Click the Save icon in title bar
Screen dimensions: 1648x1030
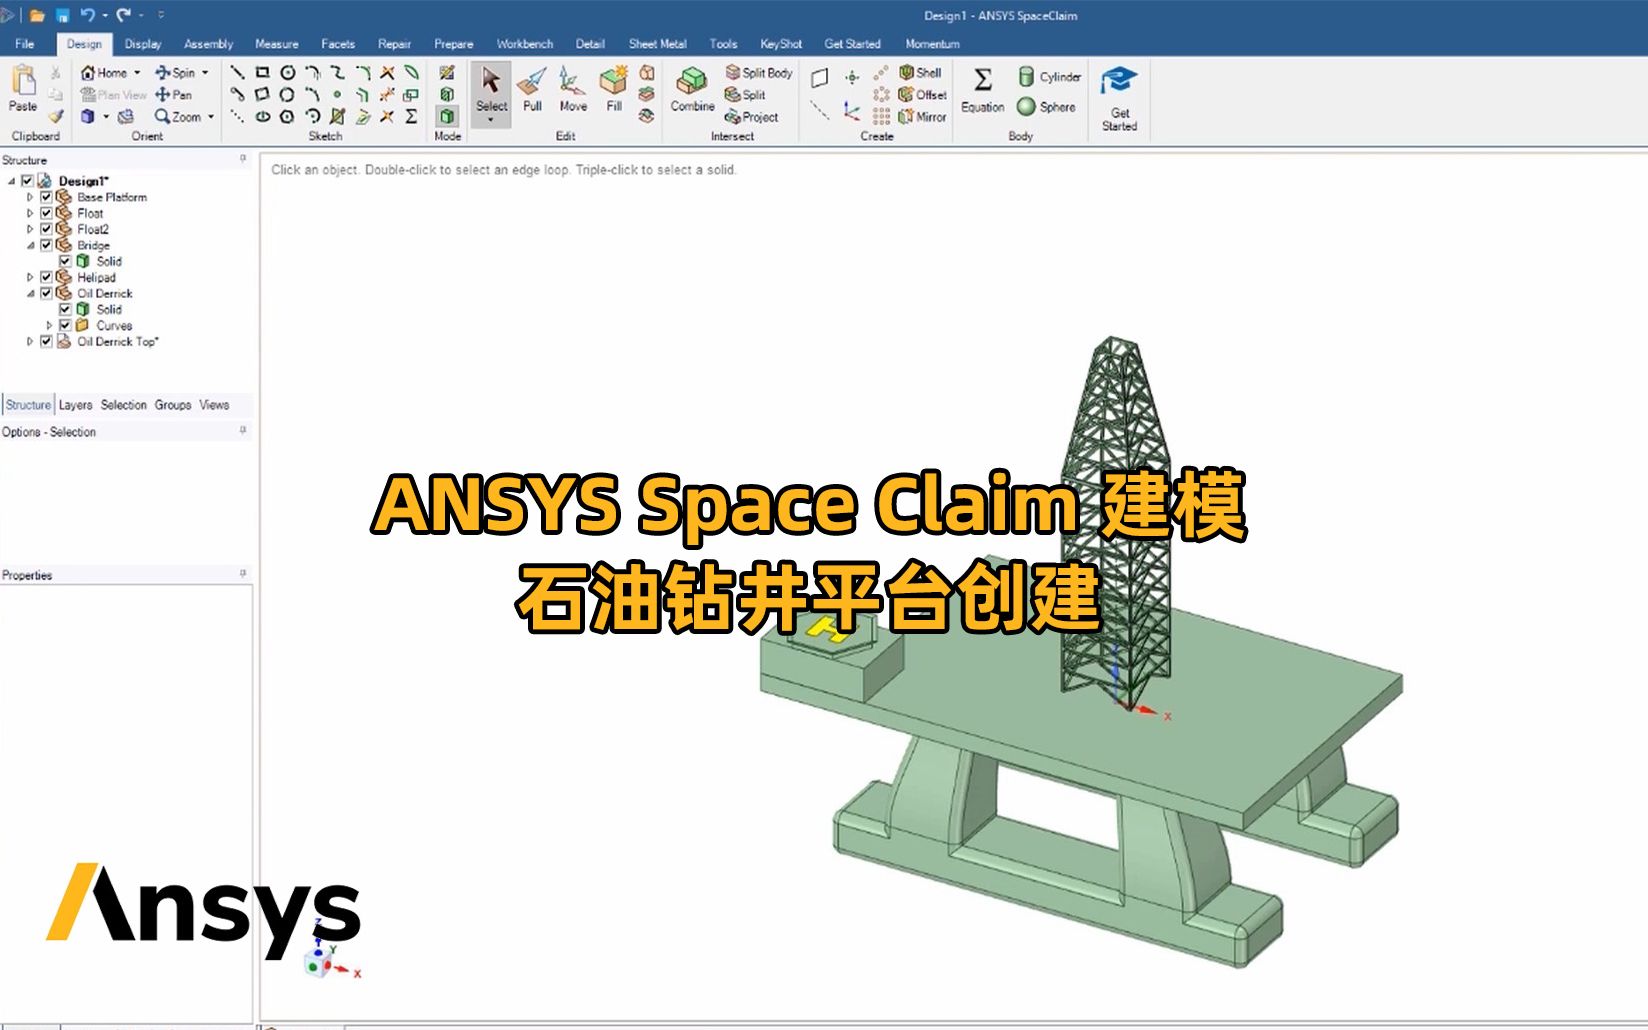coord(62,15)
